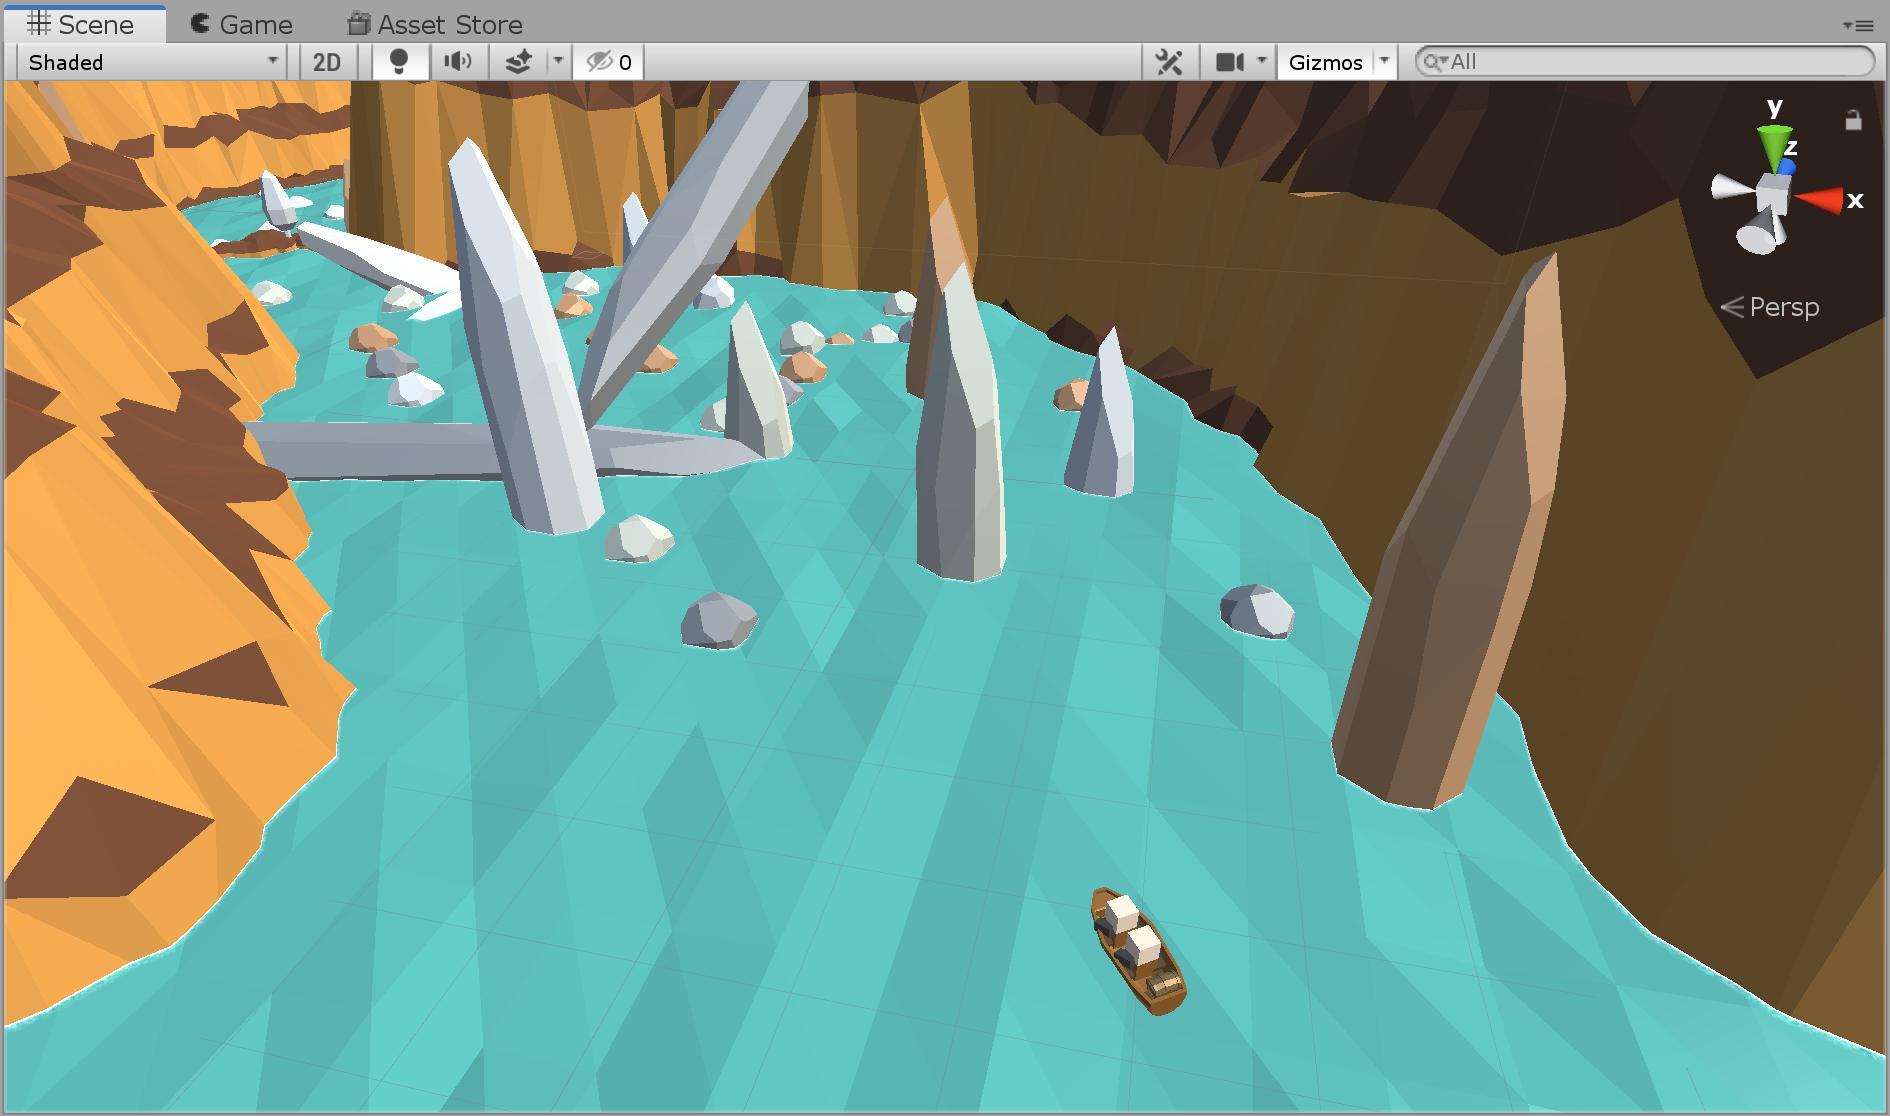Image resolution: width=1890 pixels, height=1116 pixels.
Task: Open the Asset Store tab
Action: [x=435, y=24]
